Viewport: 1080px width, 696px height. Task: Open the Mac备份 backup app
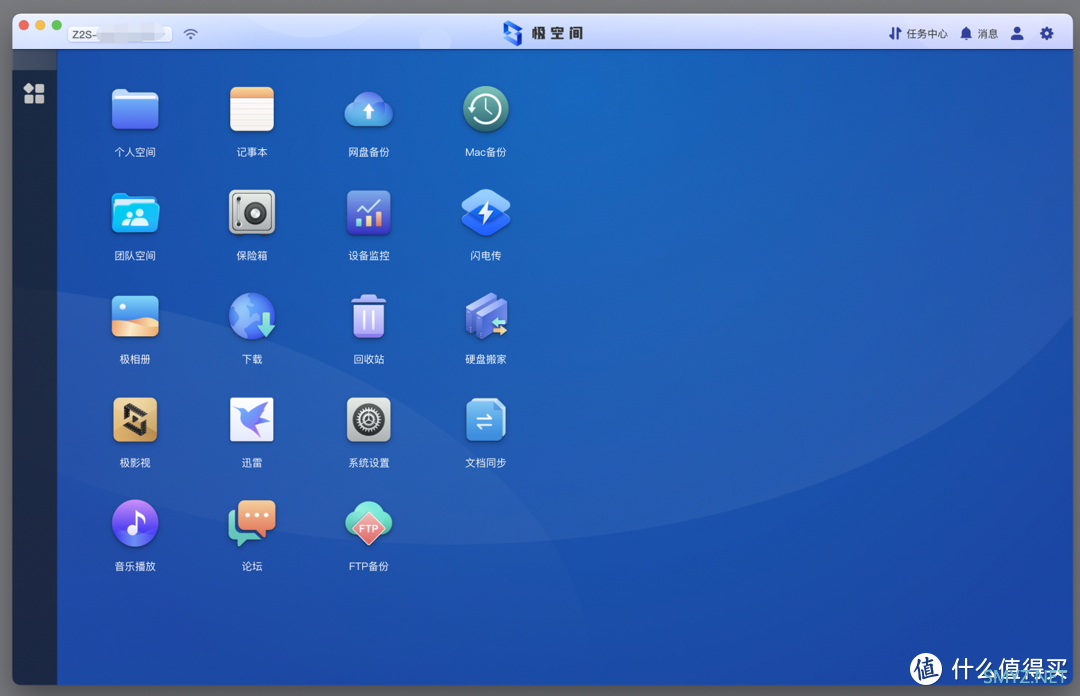(486, 110)
